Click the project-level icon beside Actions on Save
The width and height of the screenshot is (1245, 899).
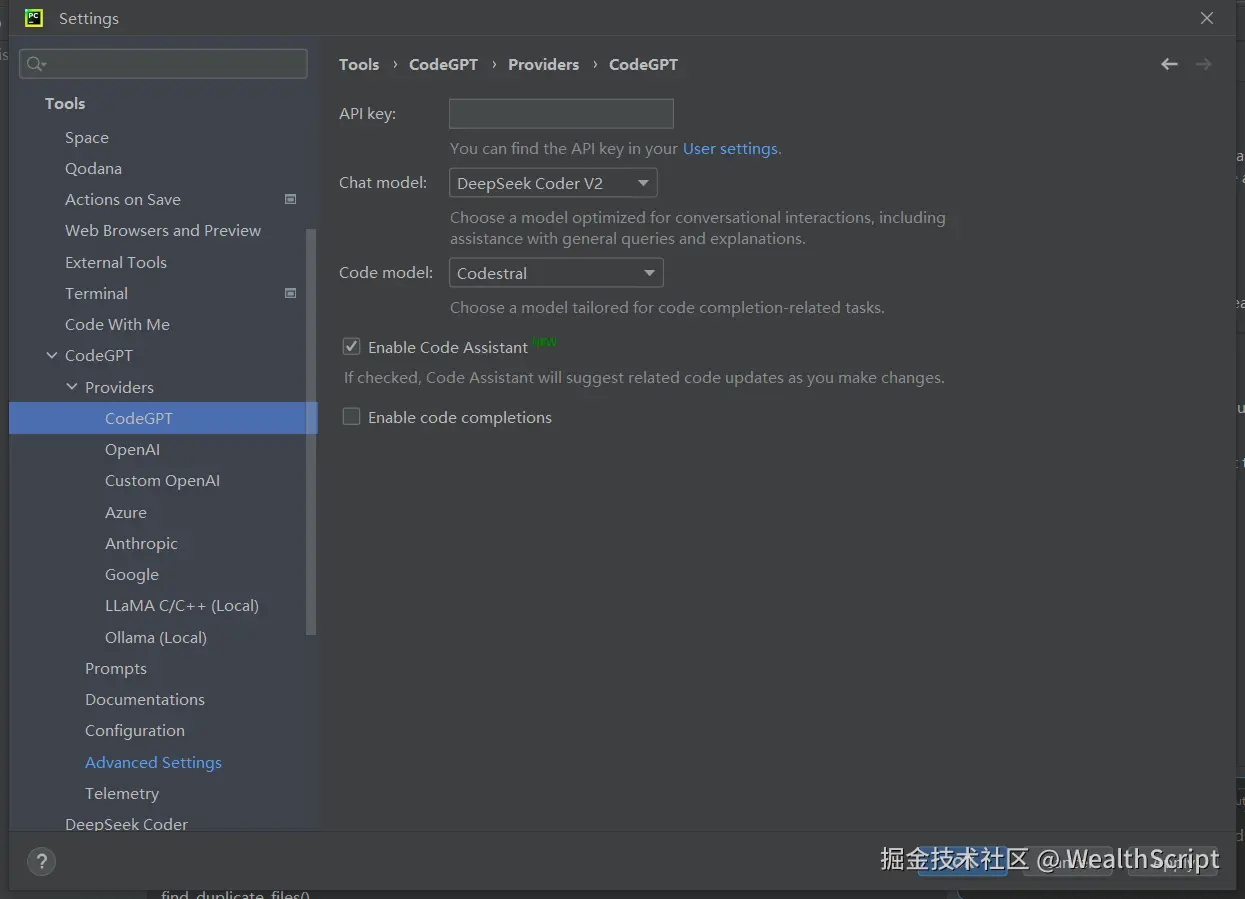291,199
